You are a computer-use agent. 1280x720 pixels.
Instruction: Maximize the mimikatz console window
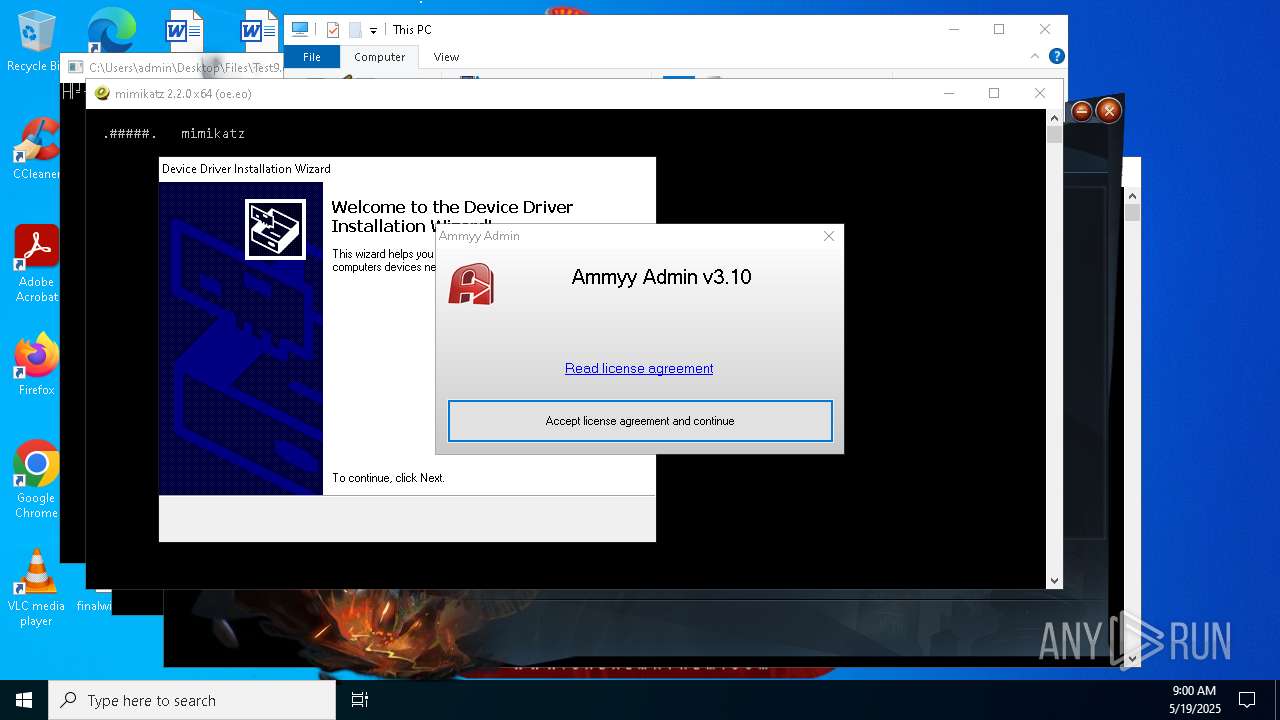click(x=994, y=93)
